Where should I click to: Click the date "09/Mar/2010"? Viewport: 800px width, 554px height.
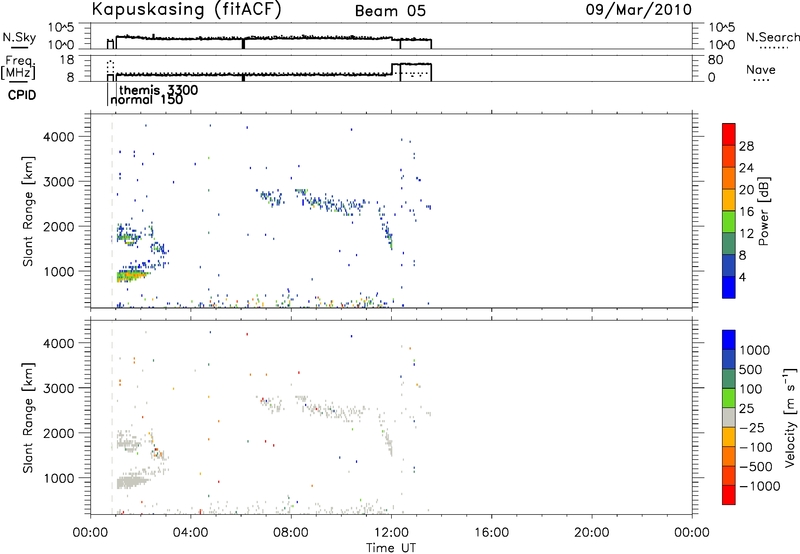point(639,10)
